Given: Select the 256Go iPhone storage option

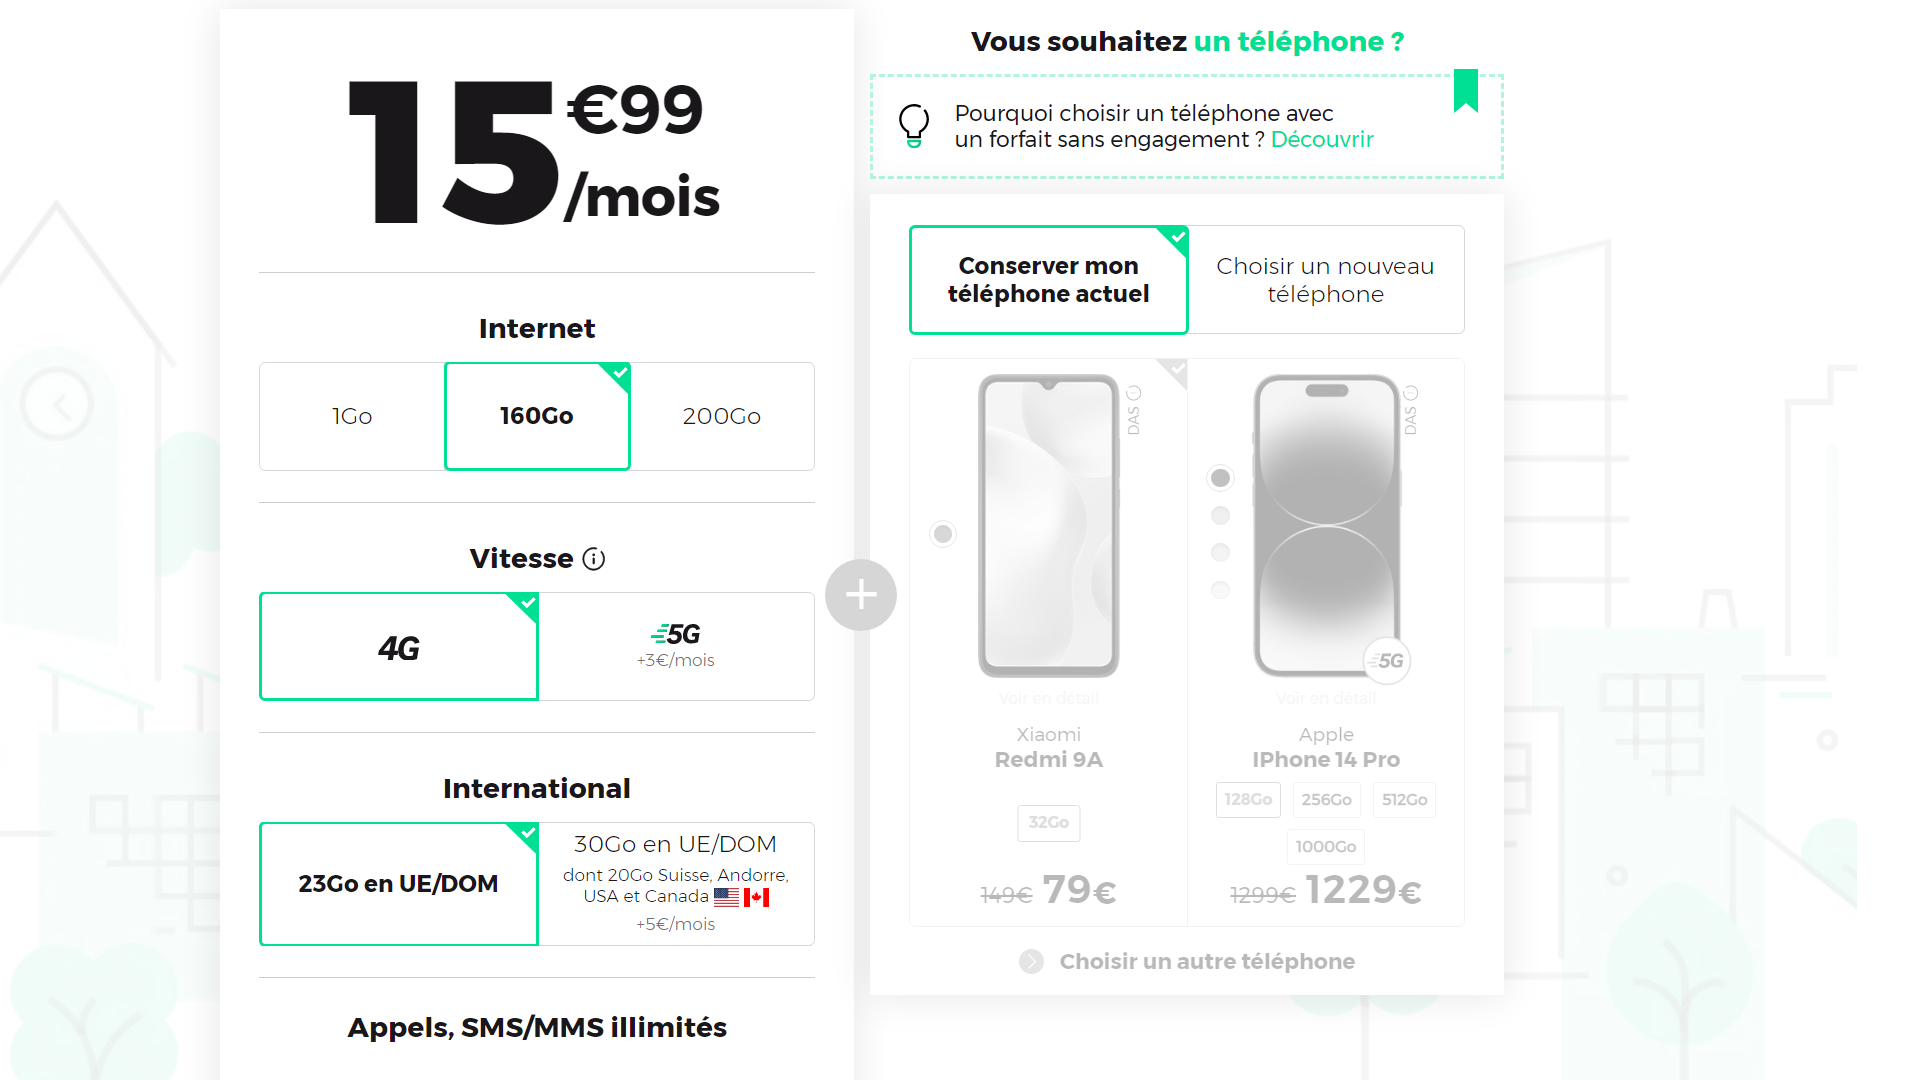Looking at the screenshot, I should coord(1326,800).
